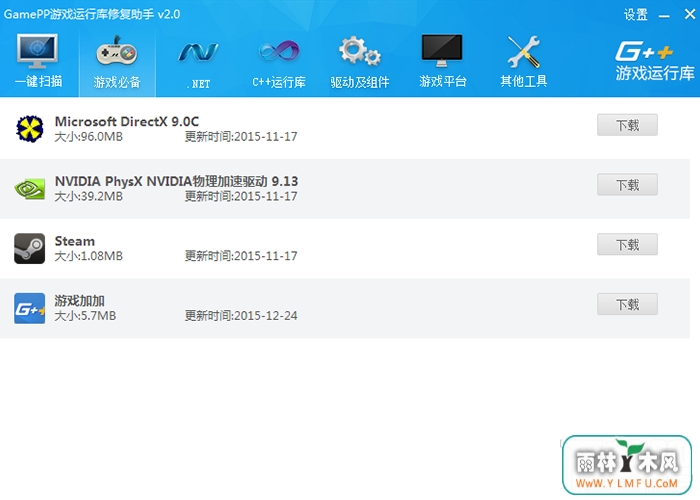Click NVIDIA PhysX row's 更新时间:2015-11-17 text
The width and height of the screenshot is (700, 500).
[241, 196]
